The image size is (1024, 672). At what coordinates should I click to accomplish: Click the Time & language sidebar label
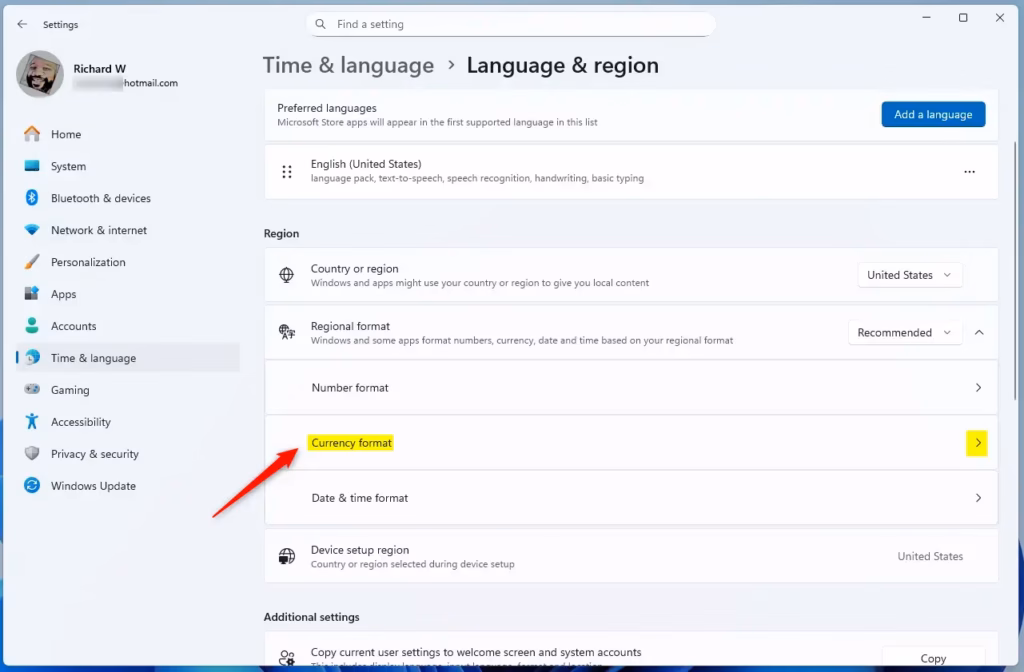click(x=93, y=358)
